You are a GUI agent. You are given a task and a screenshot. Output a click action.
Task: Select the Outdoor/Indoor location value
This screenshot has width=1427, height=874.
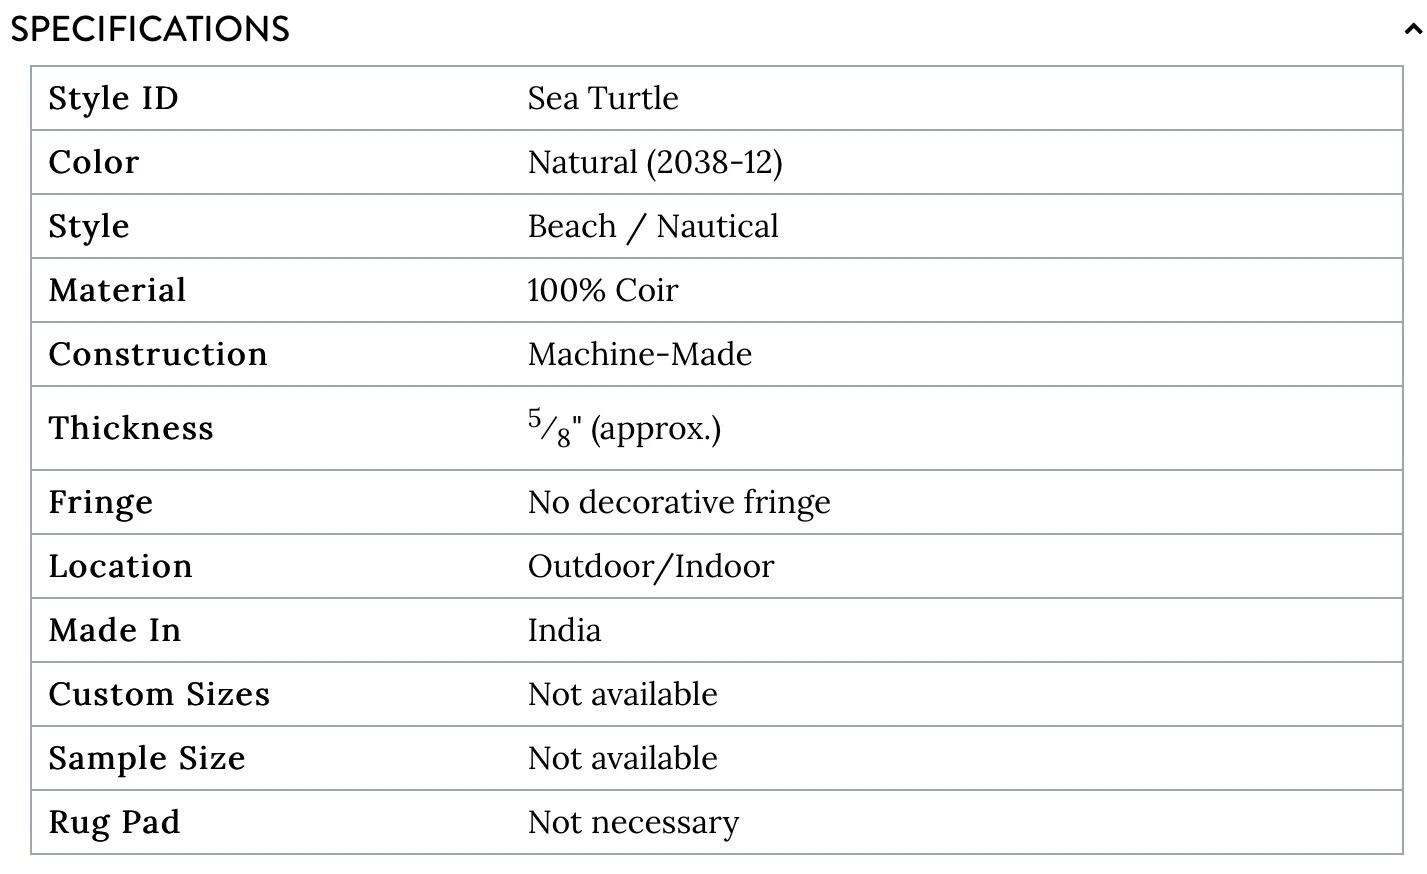[651, 566]
